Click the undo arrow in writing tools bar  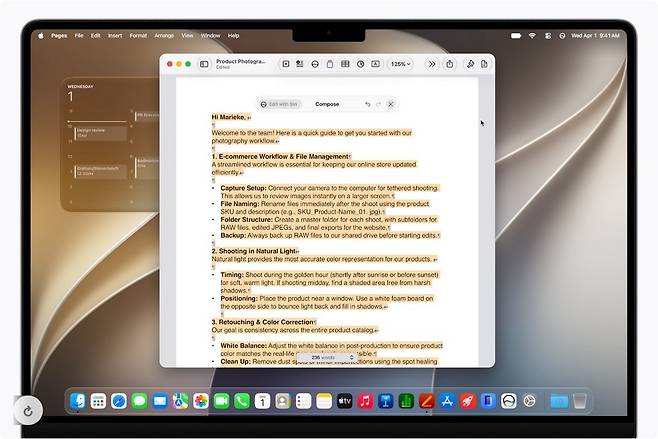tap(368, 104)
